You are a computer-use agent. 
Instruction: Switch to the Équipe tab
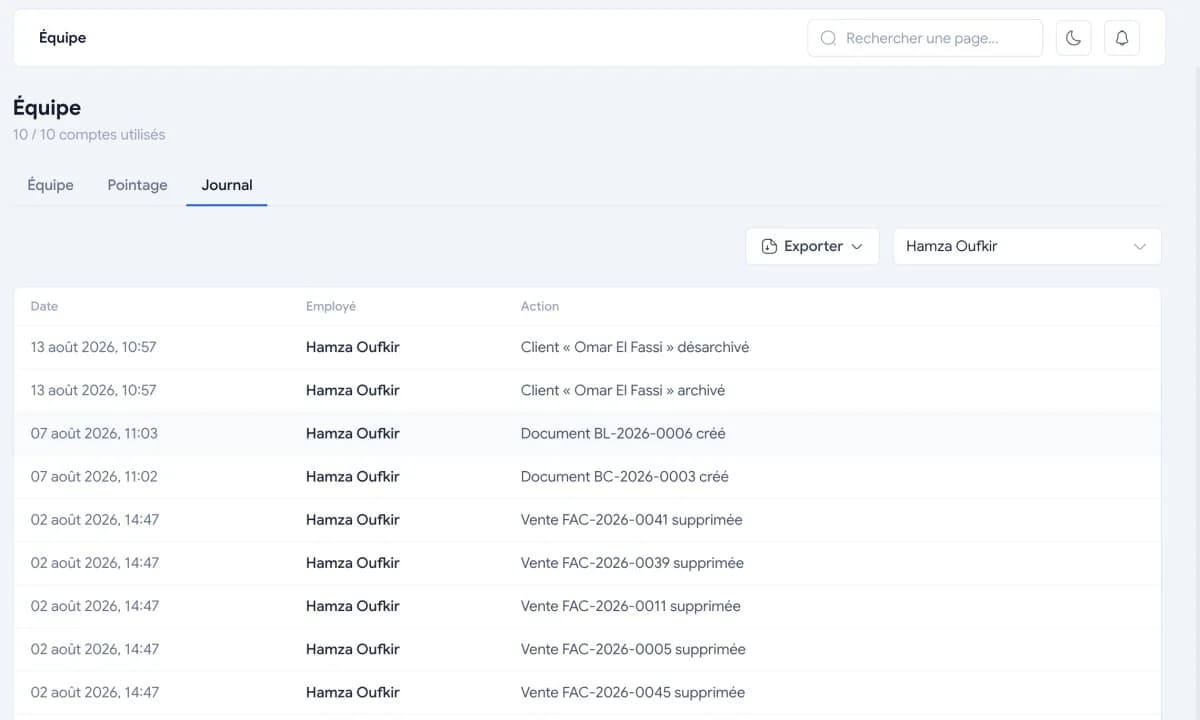point(50,185)
